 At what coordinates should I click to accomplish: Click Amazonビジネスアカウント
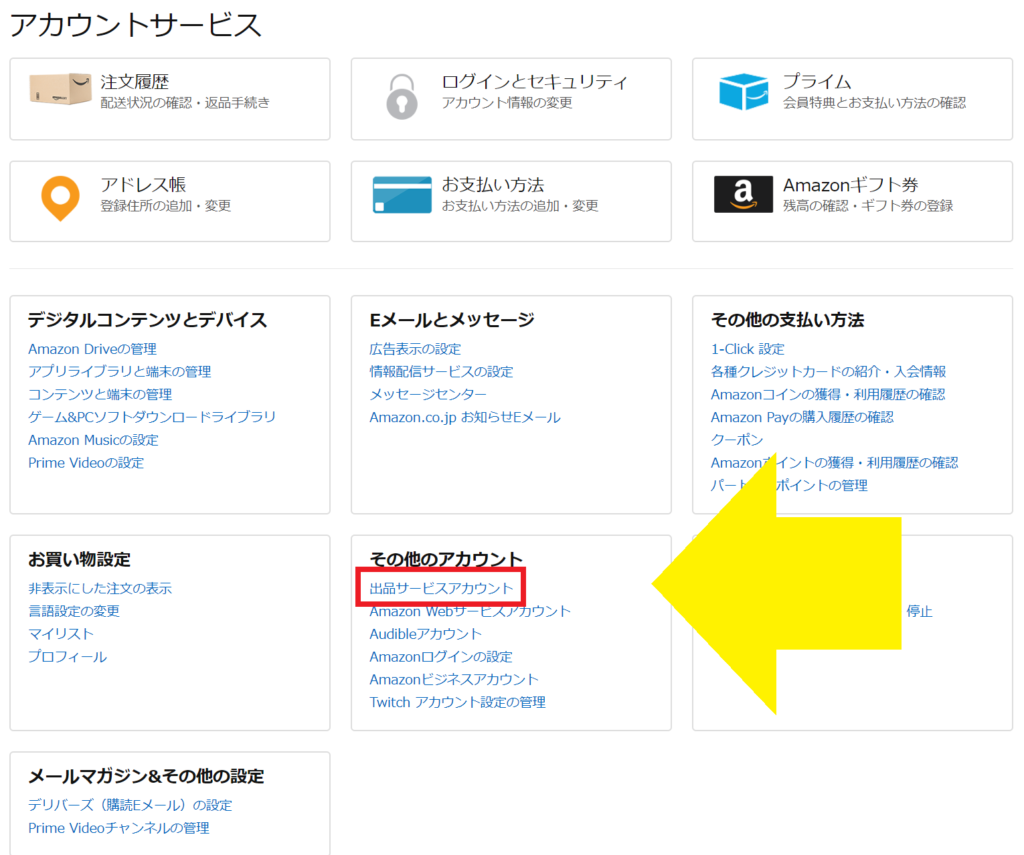[x=454, y=679]
